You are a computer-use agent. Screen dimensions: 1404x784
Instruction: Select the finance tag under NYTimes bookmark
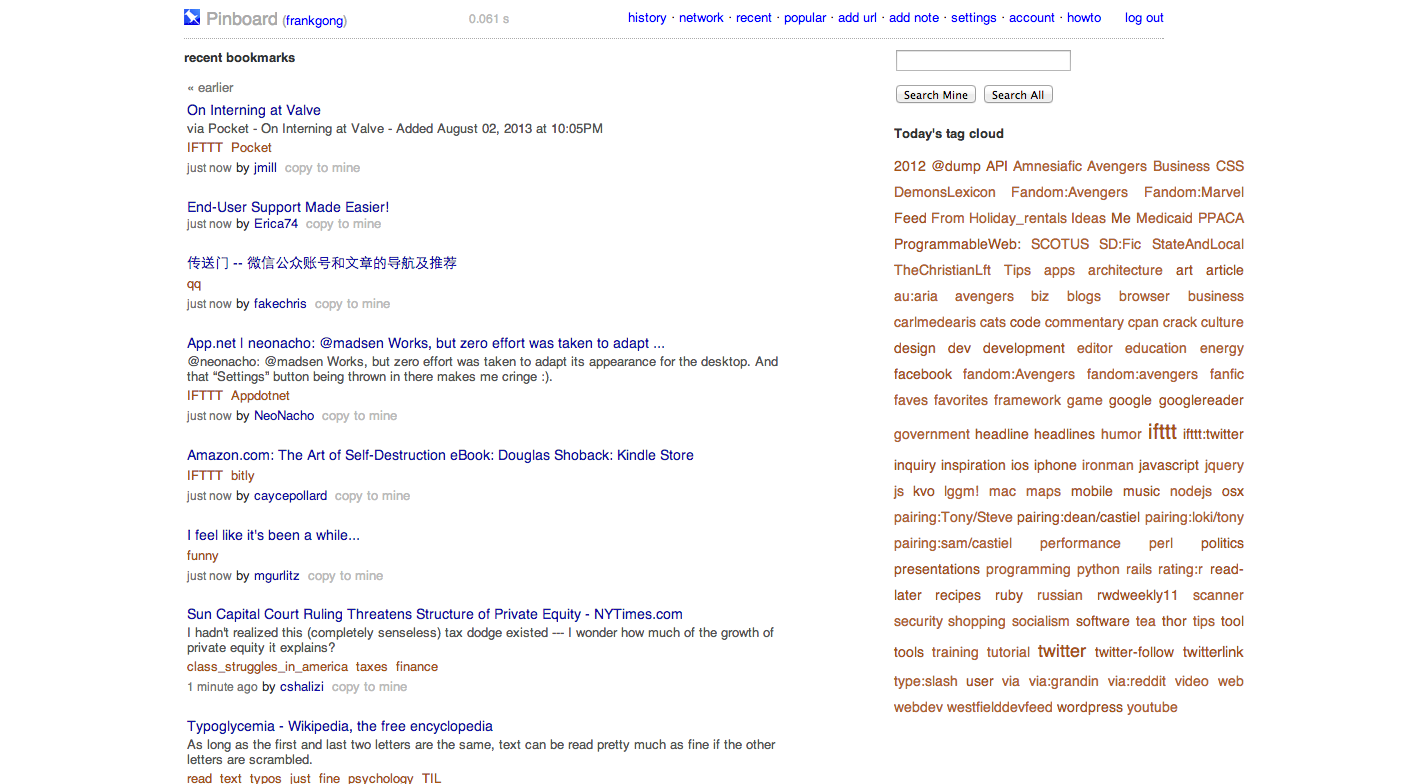(417, 667)
